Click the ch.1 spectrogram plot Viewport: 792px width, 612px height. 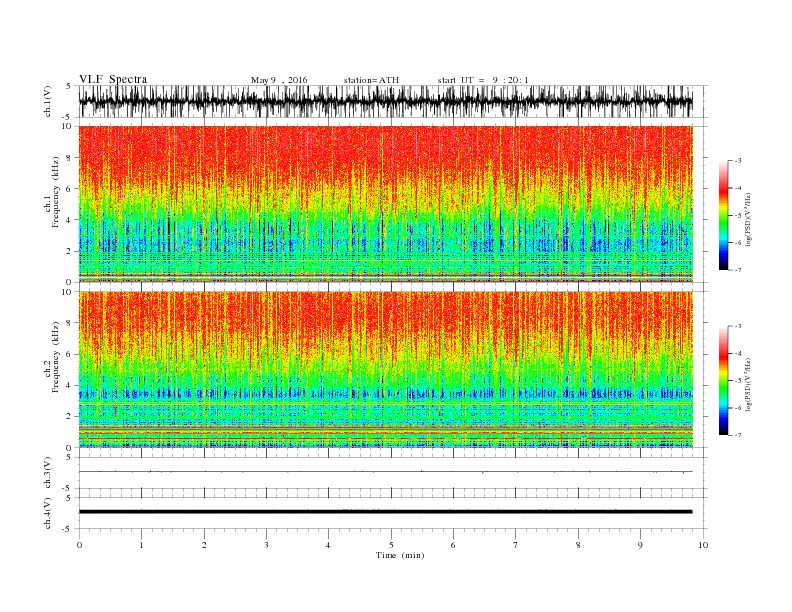[x=386, y=204]
